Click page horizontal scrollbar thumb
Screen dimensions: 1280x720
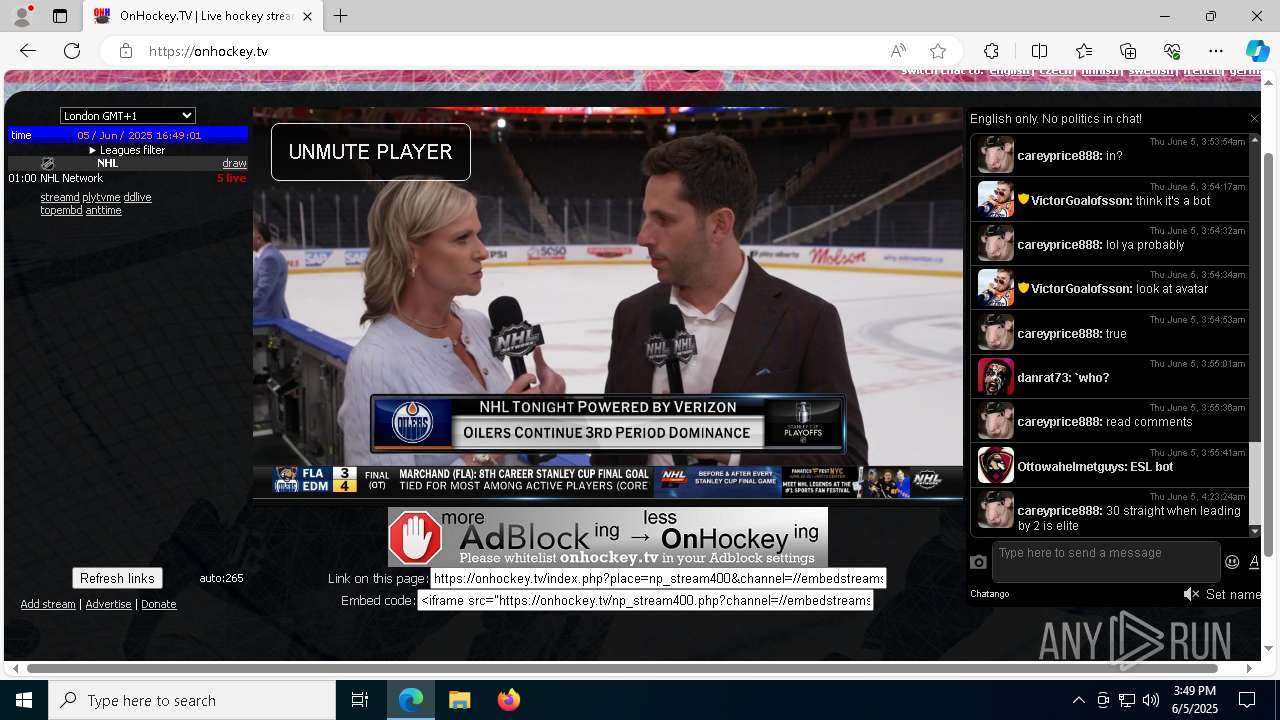622,668
